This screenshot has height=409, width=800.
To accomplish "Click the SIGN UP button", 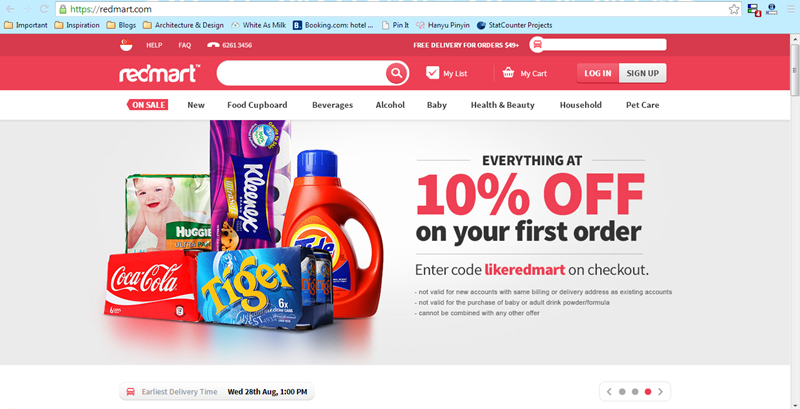I will 643,73.
